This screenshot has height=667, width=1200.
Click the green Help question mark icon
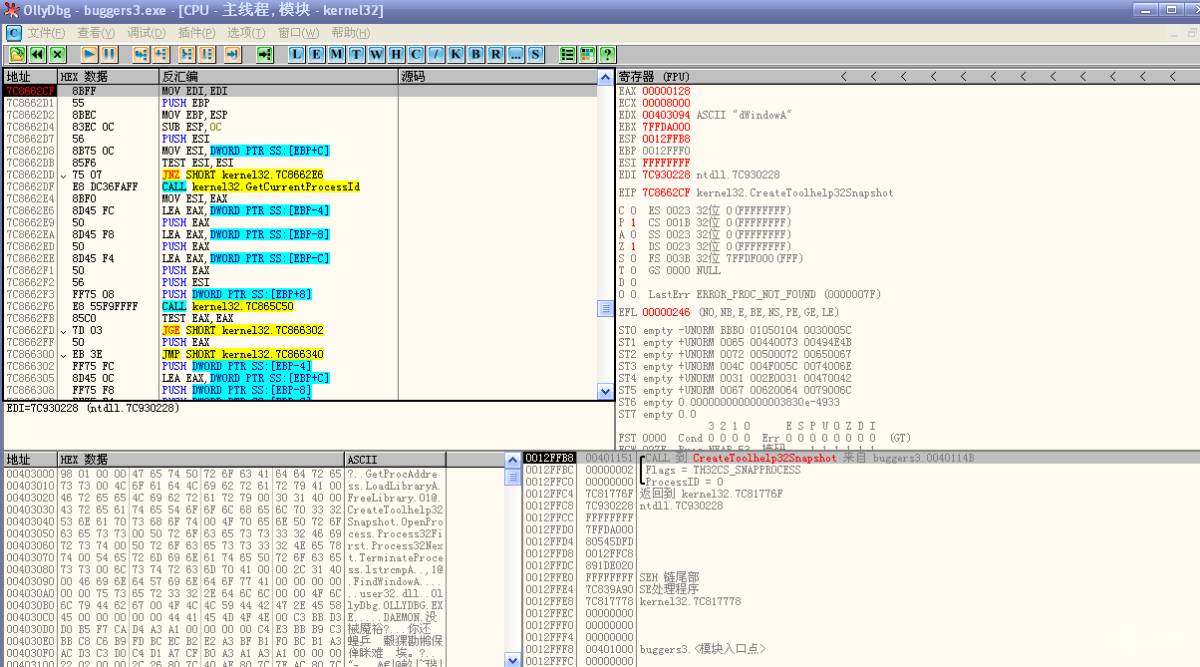click(606, 54)
